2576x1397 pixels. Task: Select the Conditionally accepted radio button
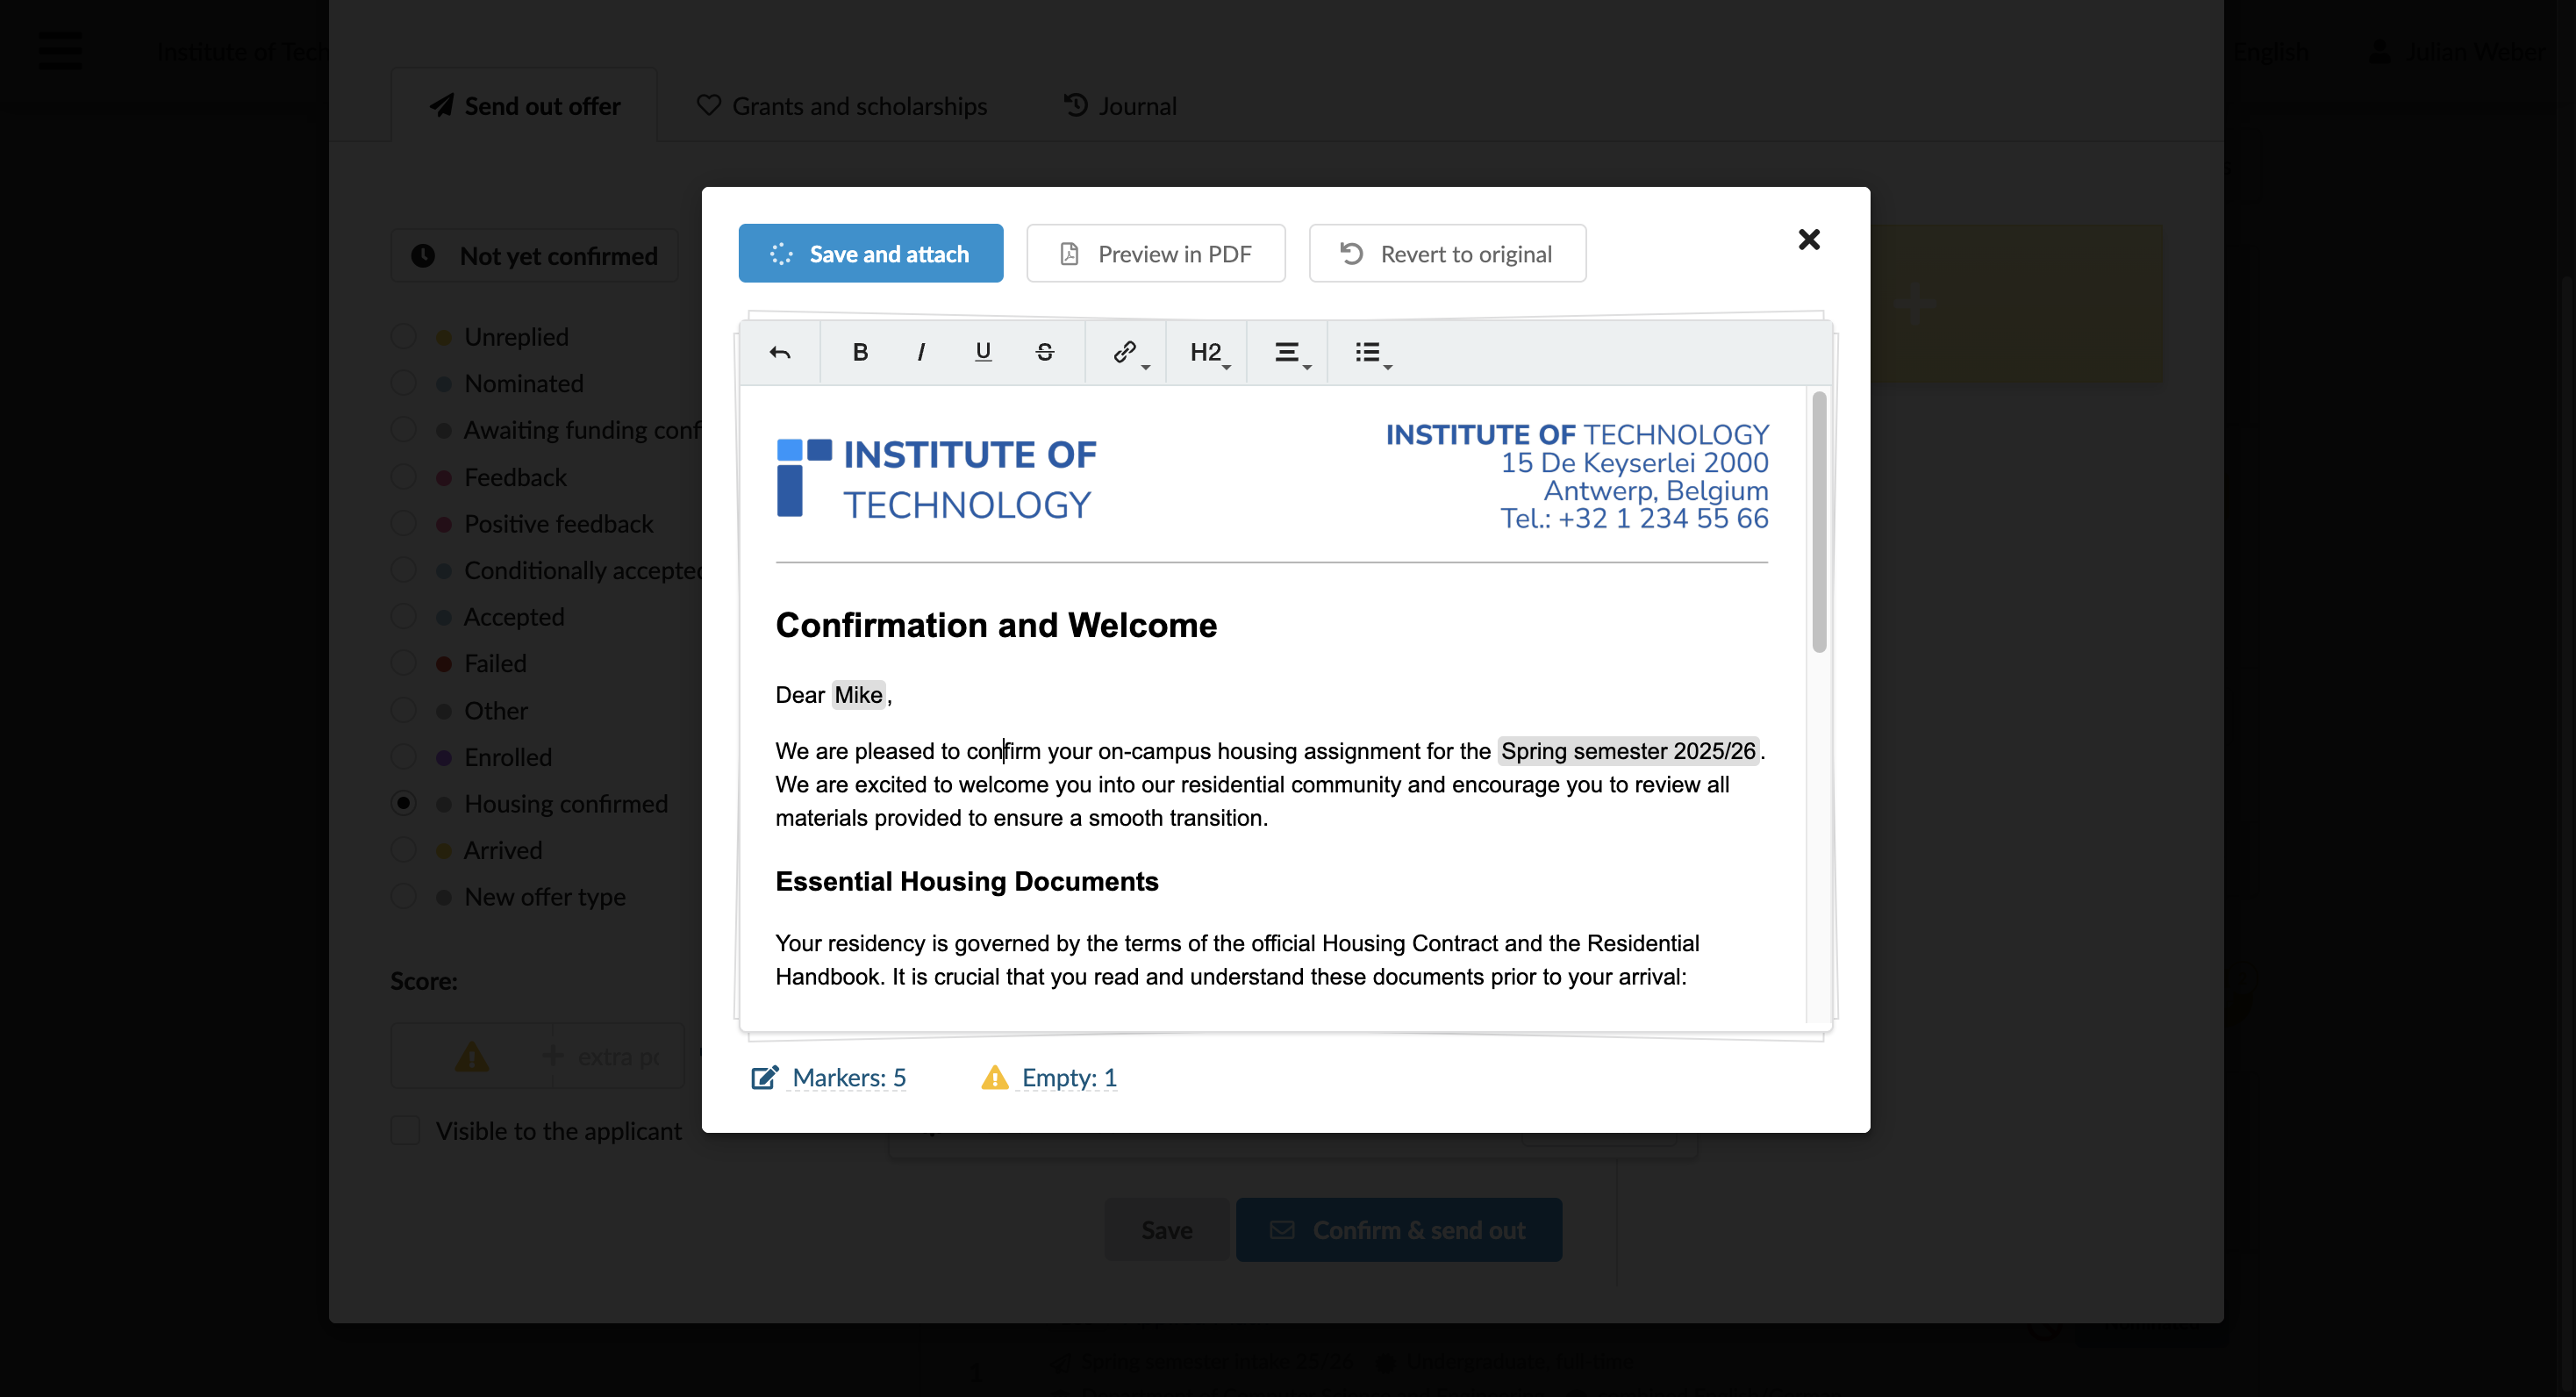[403, 570]
